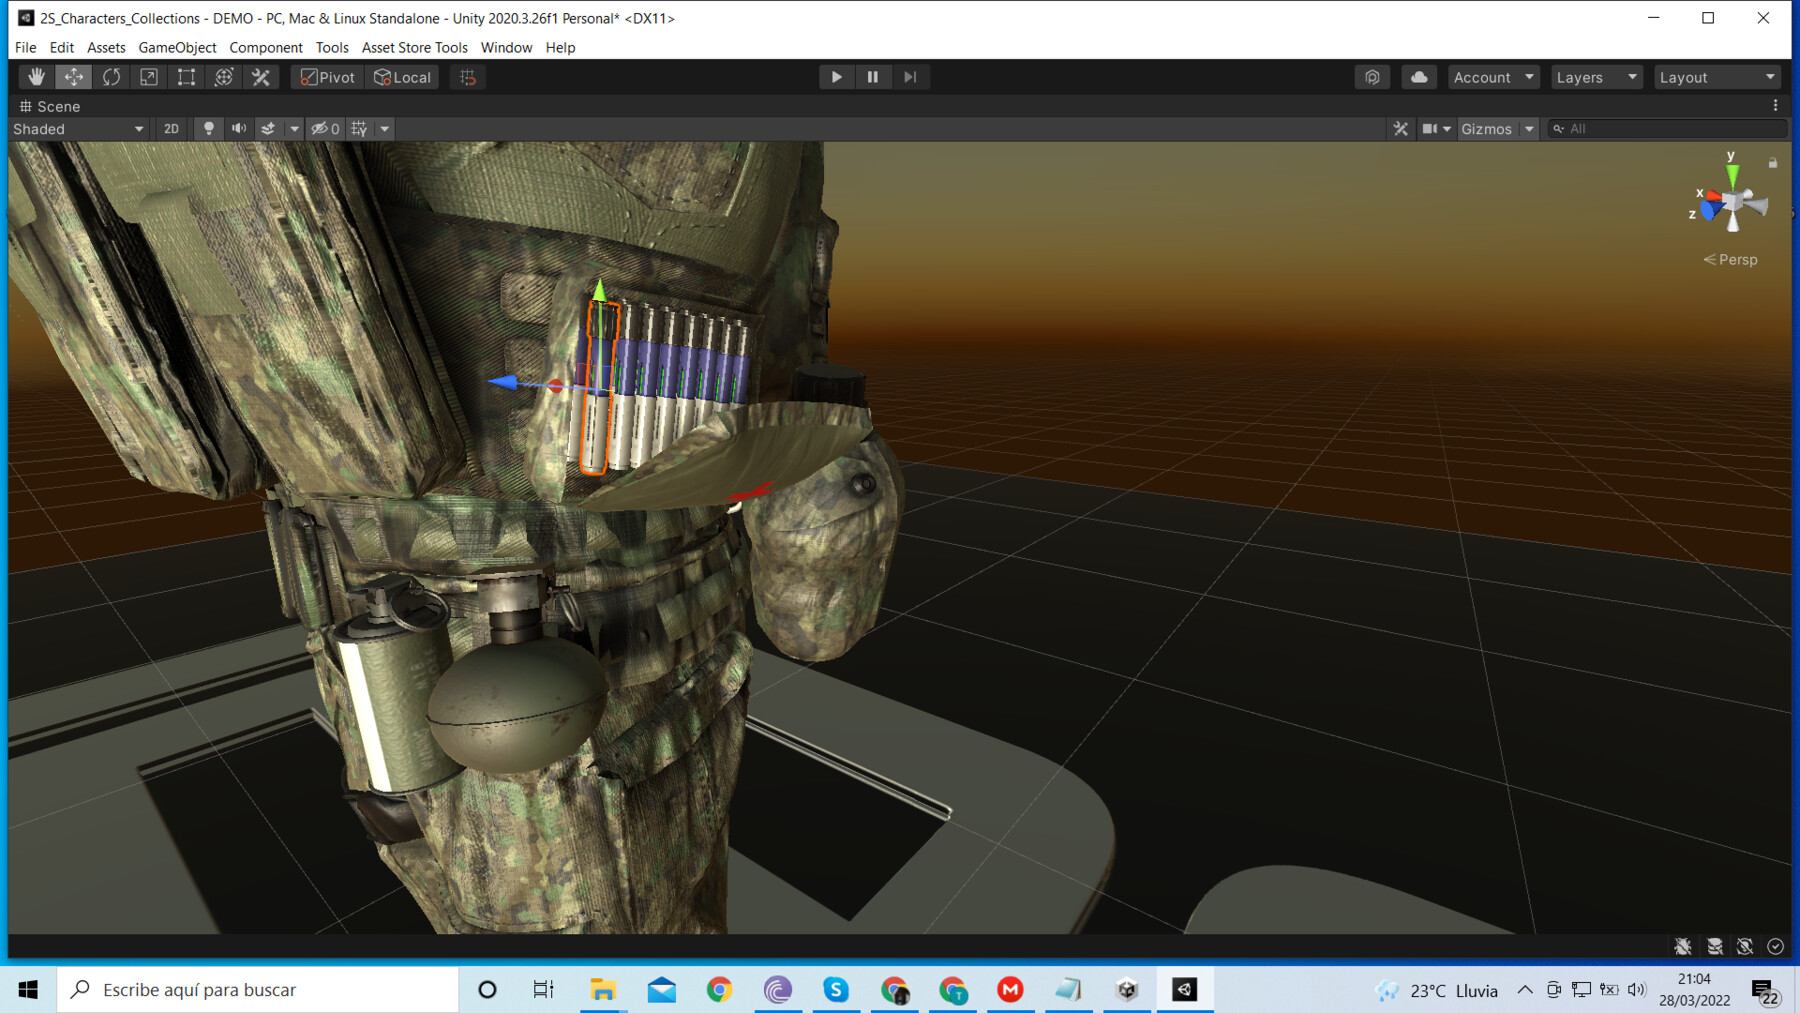
Task: Open Collab history button
Action: pyautogui.click(x=1372, y=77)
